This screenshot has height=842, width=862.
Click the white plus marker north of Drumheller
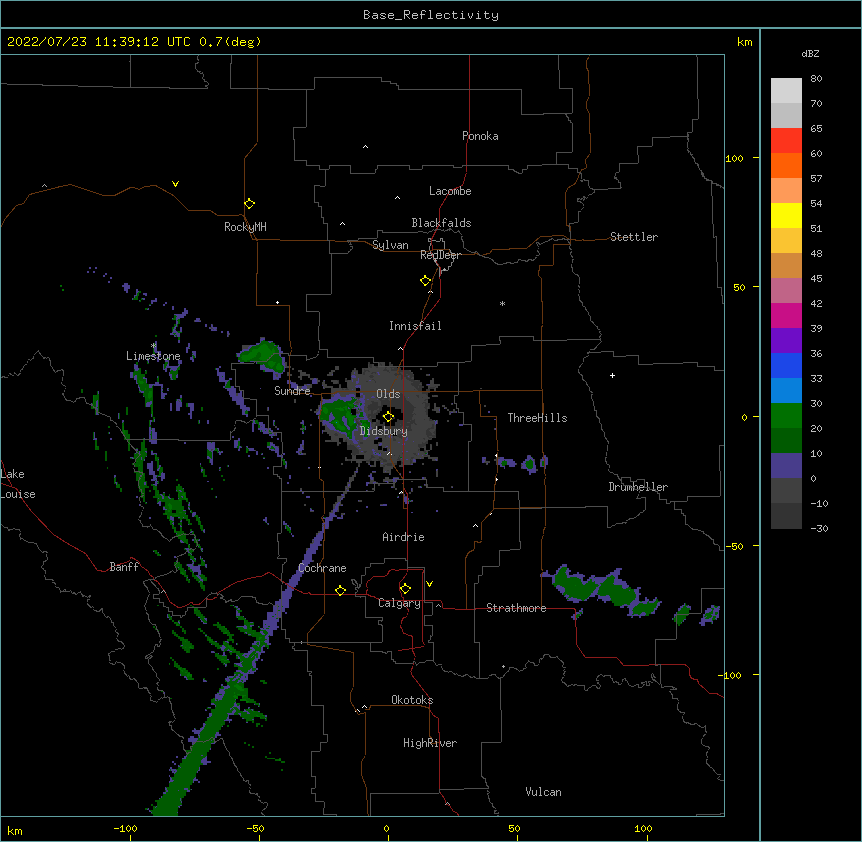point(612,375)
